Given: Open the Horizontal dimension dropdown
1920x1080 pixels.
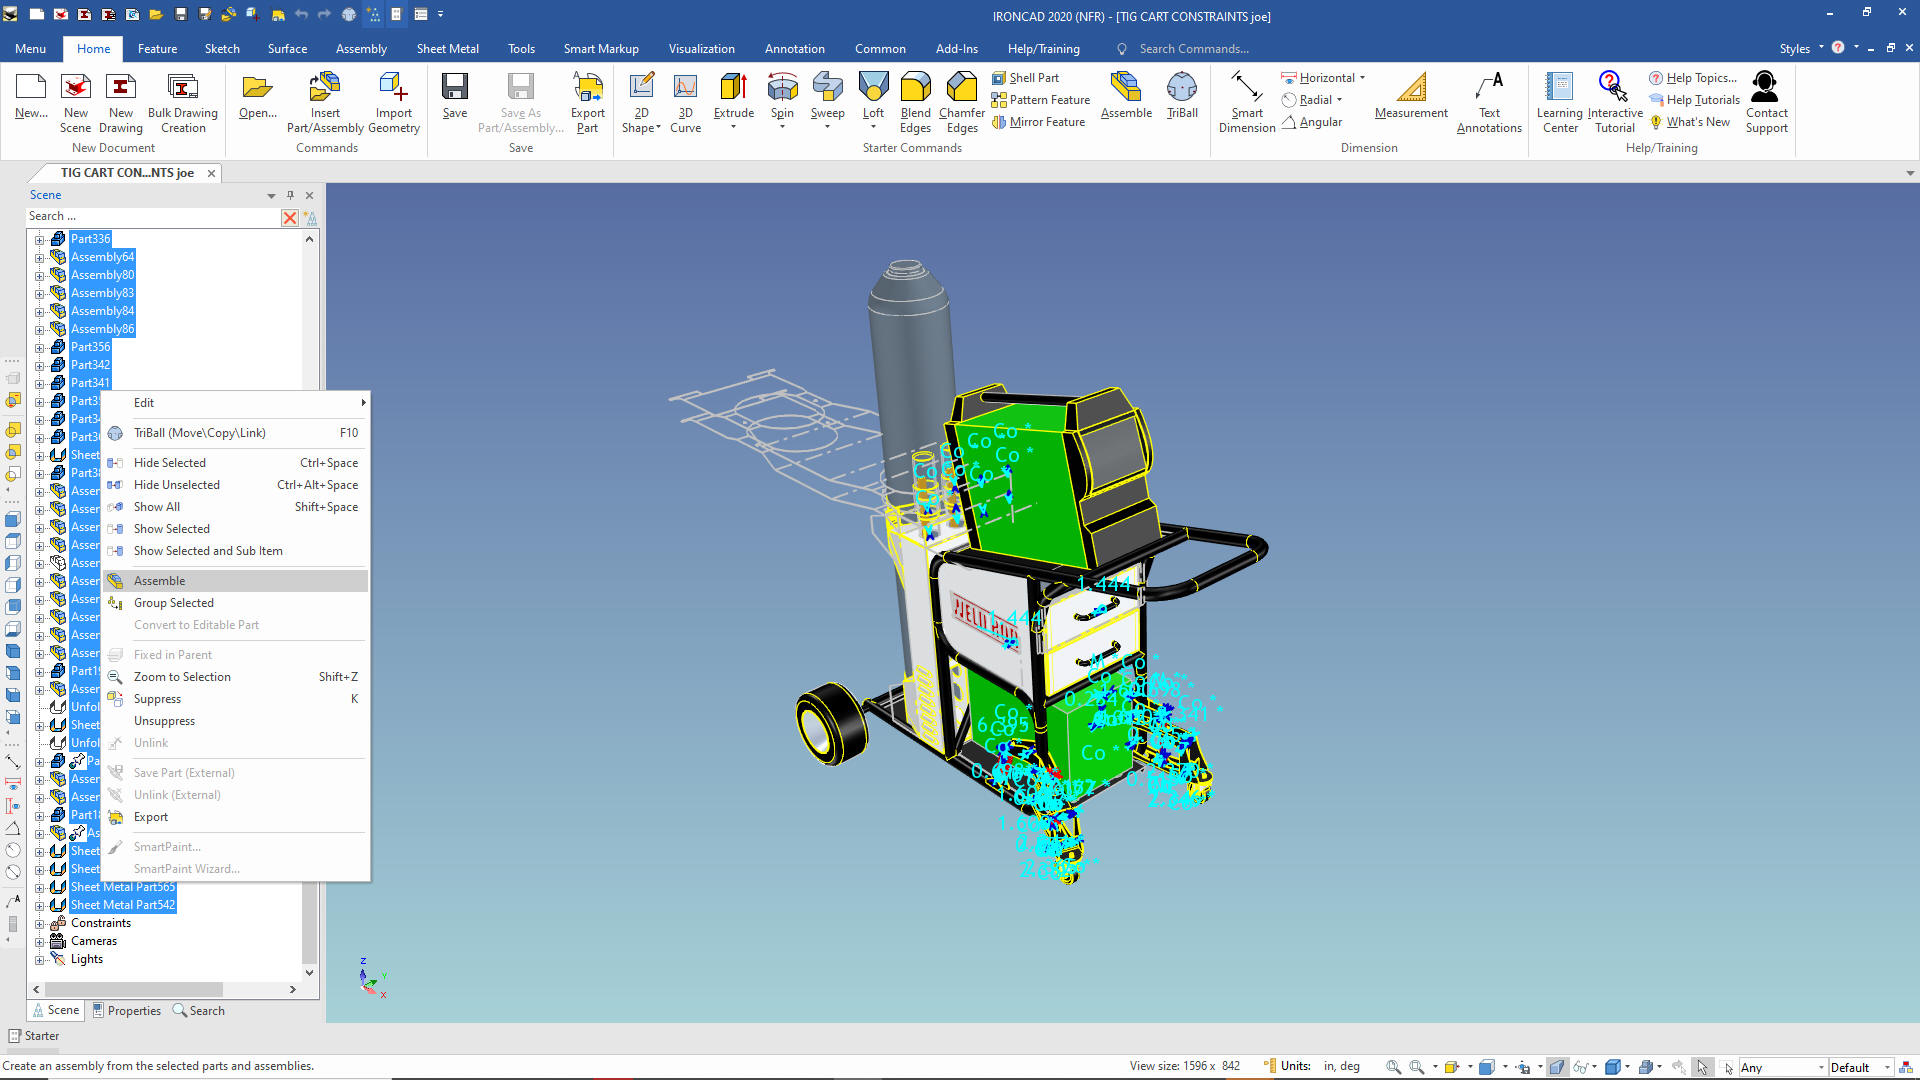Looking at the screenshot, I should pyautogui.click(x=1362, y=78).
